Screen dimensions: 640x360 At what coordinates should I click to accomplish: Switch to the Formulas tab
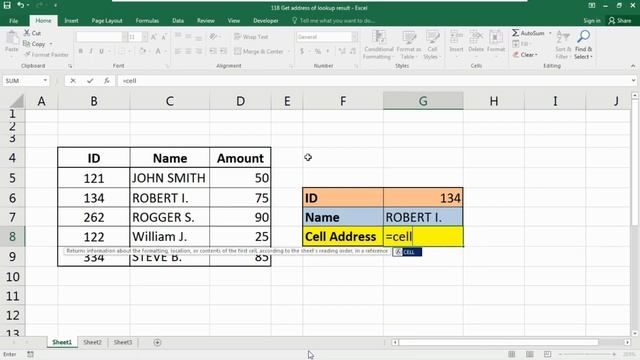[x=147, y=20]
